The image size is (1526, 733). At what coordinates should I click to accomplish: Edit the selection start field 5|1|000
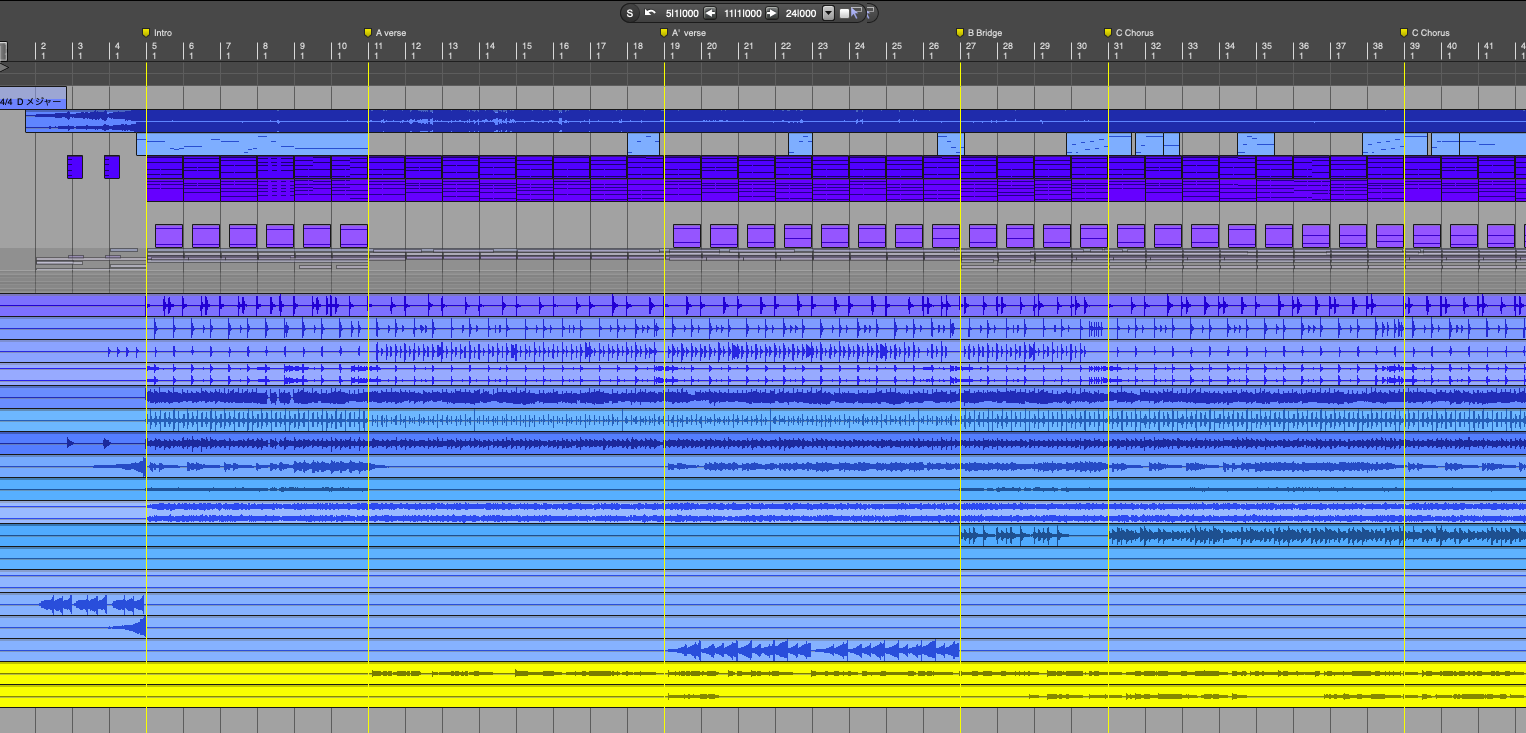click(x=682, y=13)
